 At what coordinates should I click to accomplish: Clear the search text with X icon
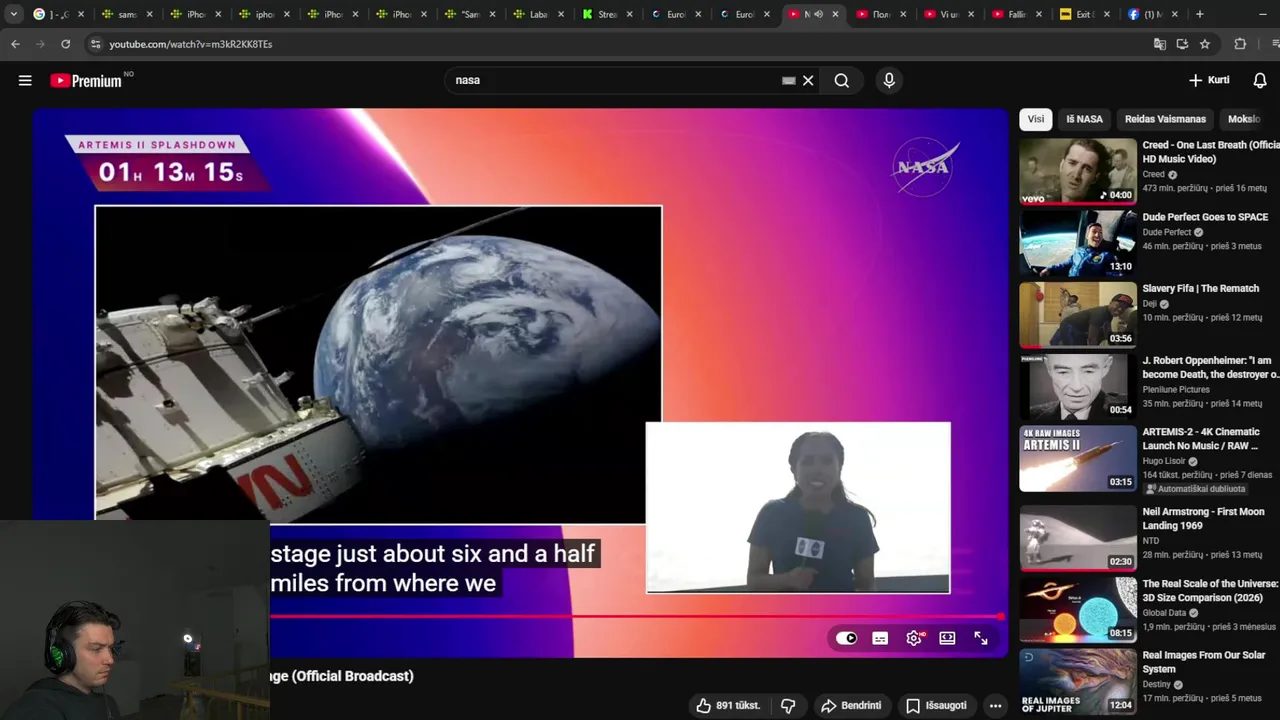808,80
